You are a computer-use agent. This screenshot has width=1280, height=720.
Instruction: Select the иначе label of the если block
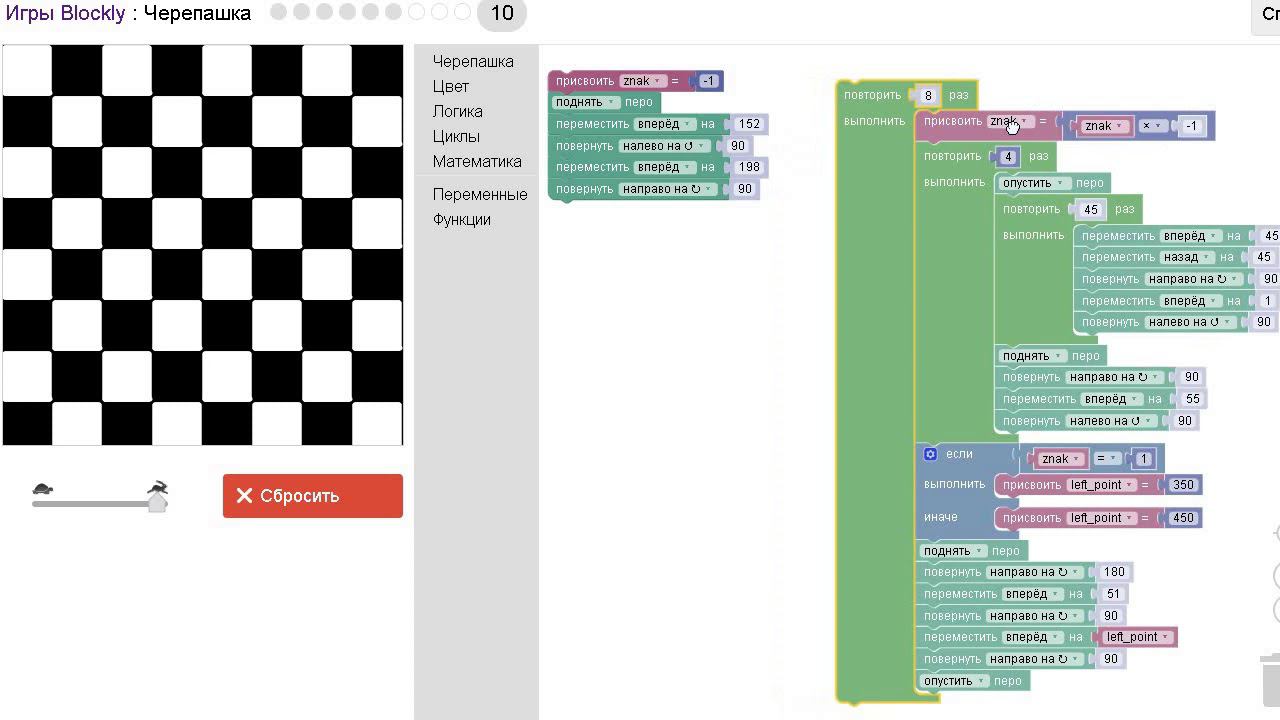pos(941,517)
